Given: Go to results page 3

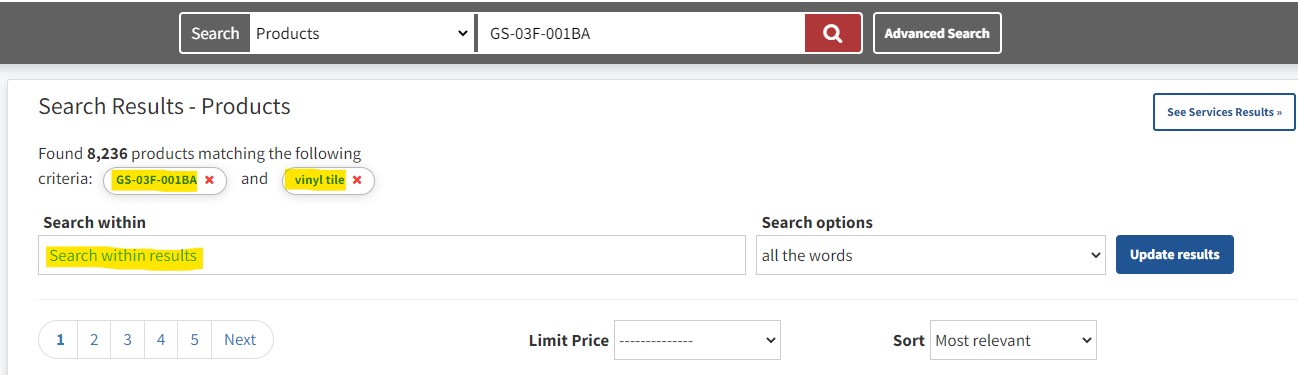Looking at the screenshot, I should point(128,340).
